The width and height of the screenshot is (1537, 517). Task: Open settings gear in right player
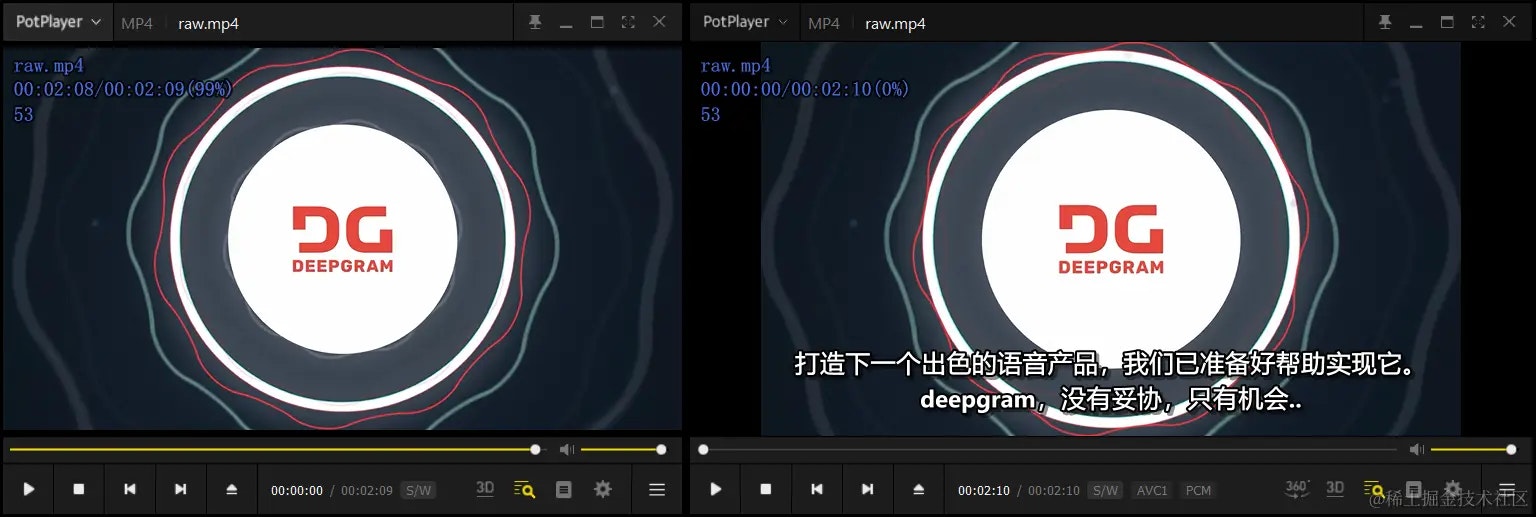(x=1453, y=489)
